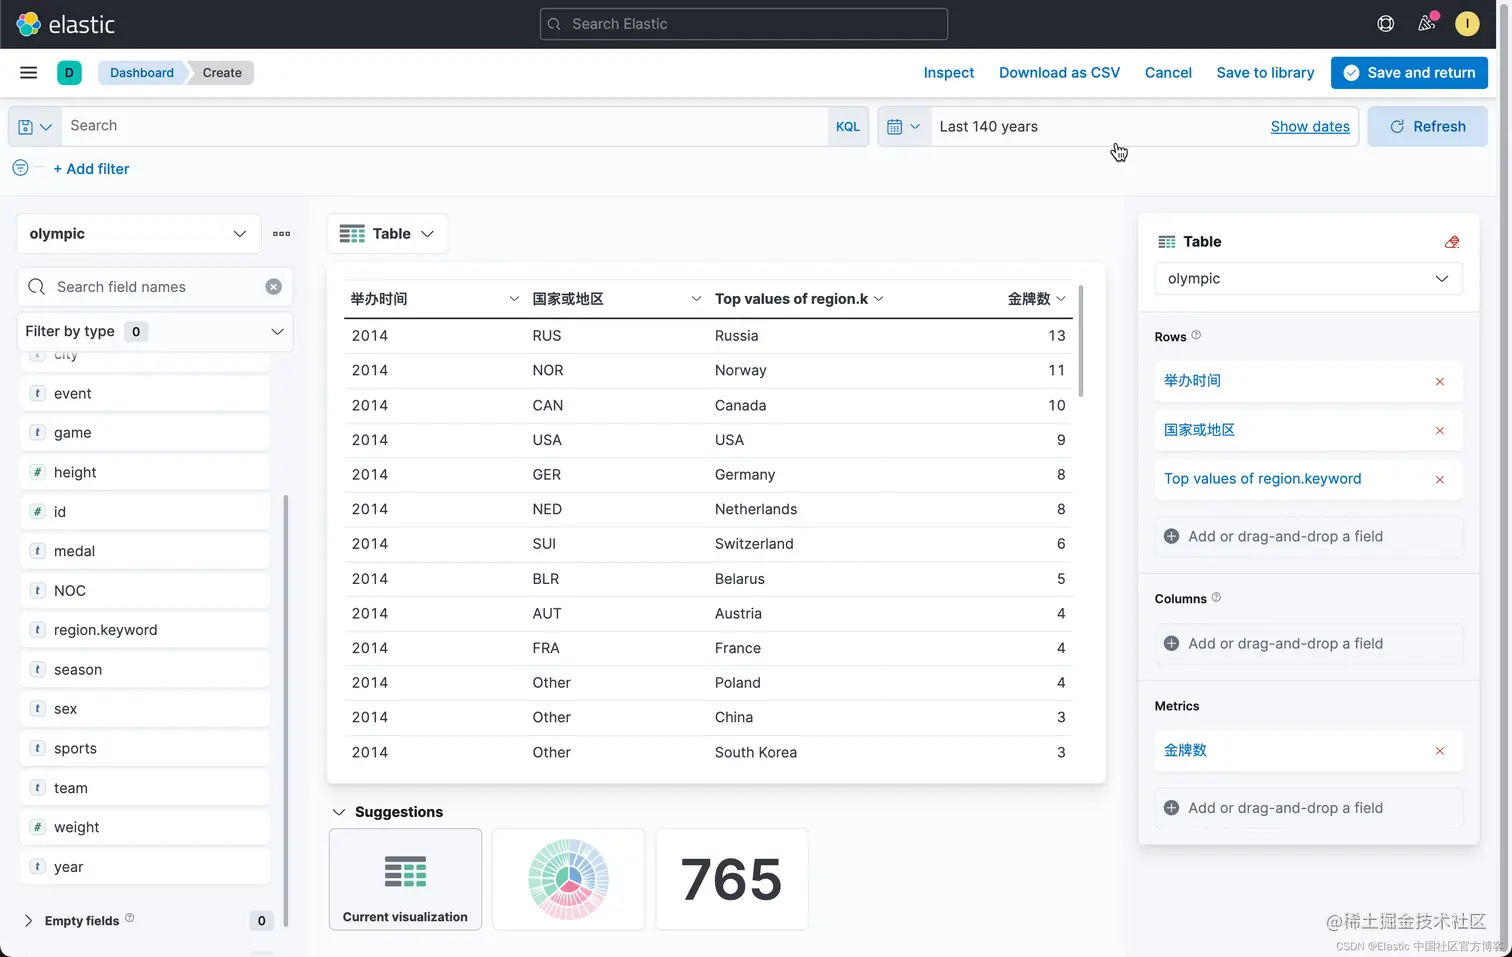Select the medal field

point(145,551)
